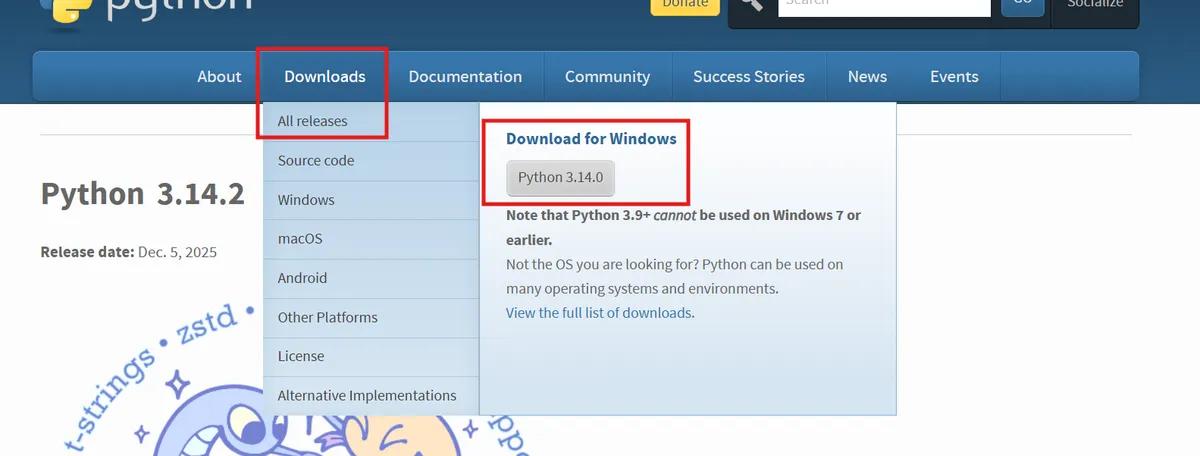Click Alternative Implementations submenu entry
This screenshot has height=456, width=1200.
[367, 395]
